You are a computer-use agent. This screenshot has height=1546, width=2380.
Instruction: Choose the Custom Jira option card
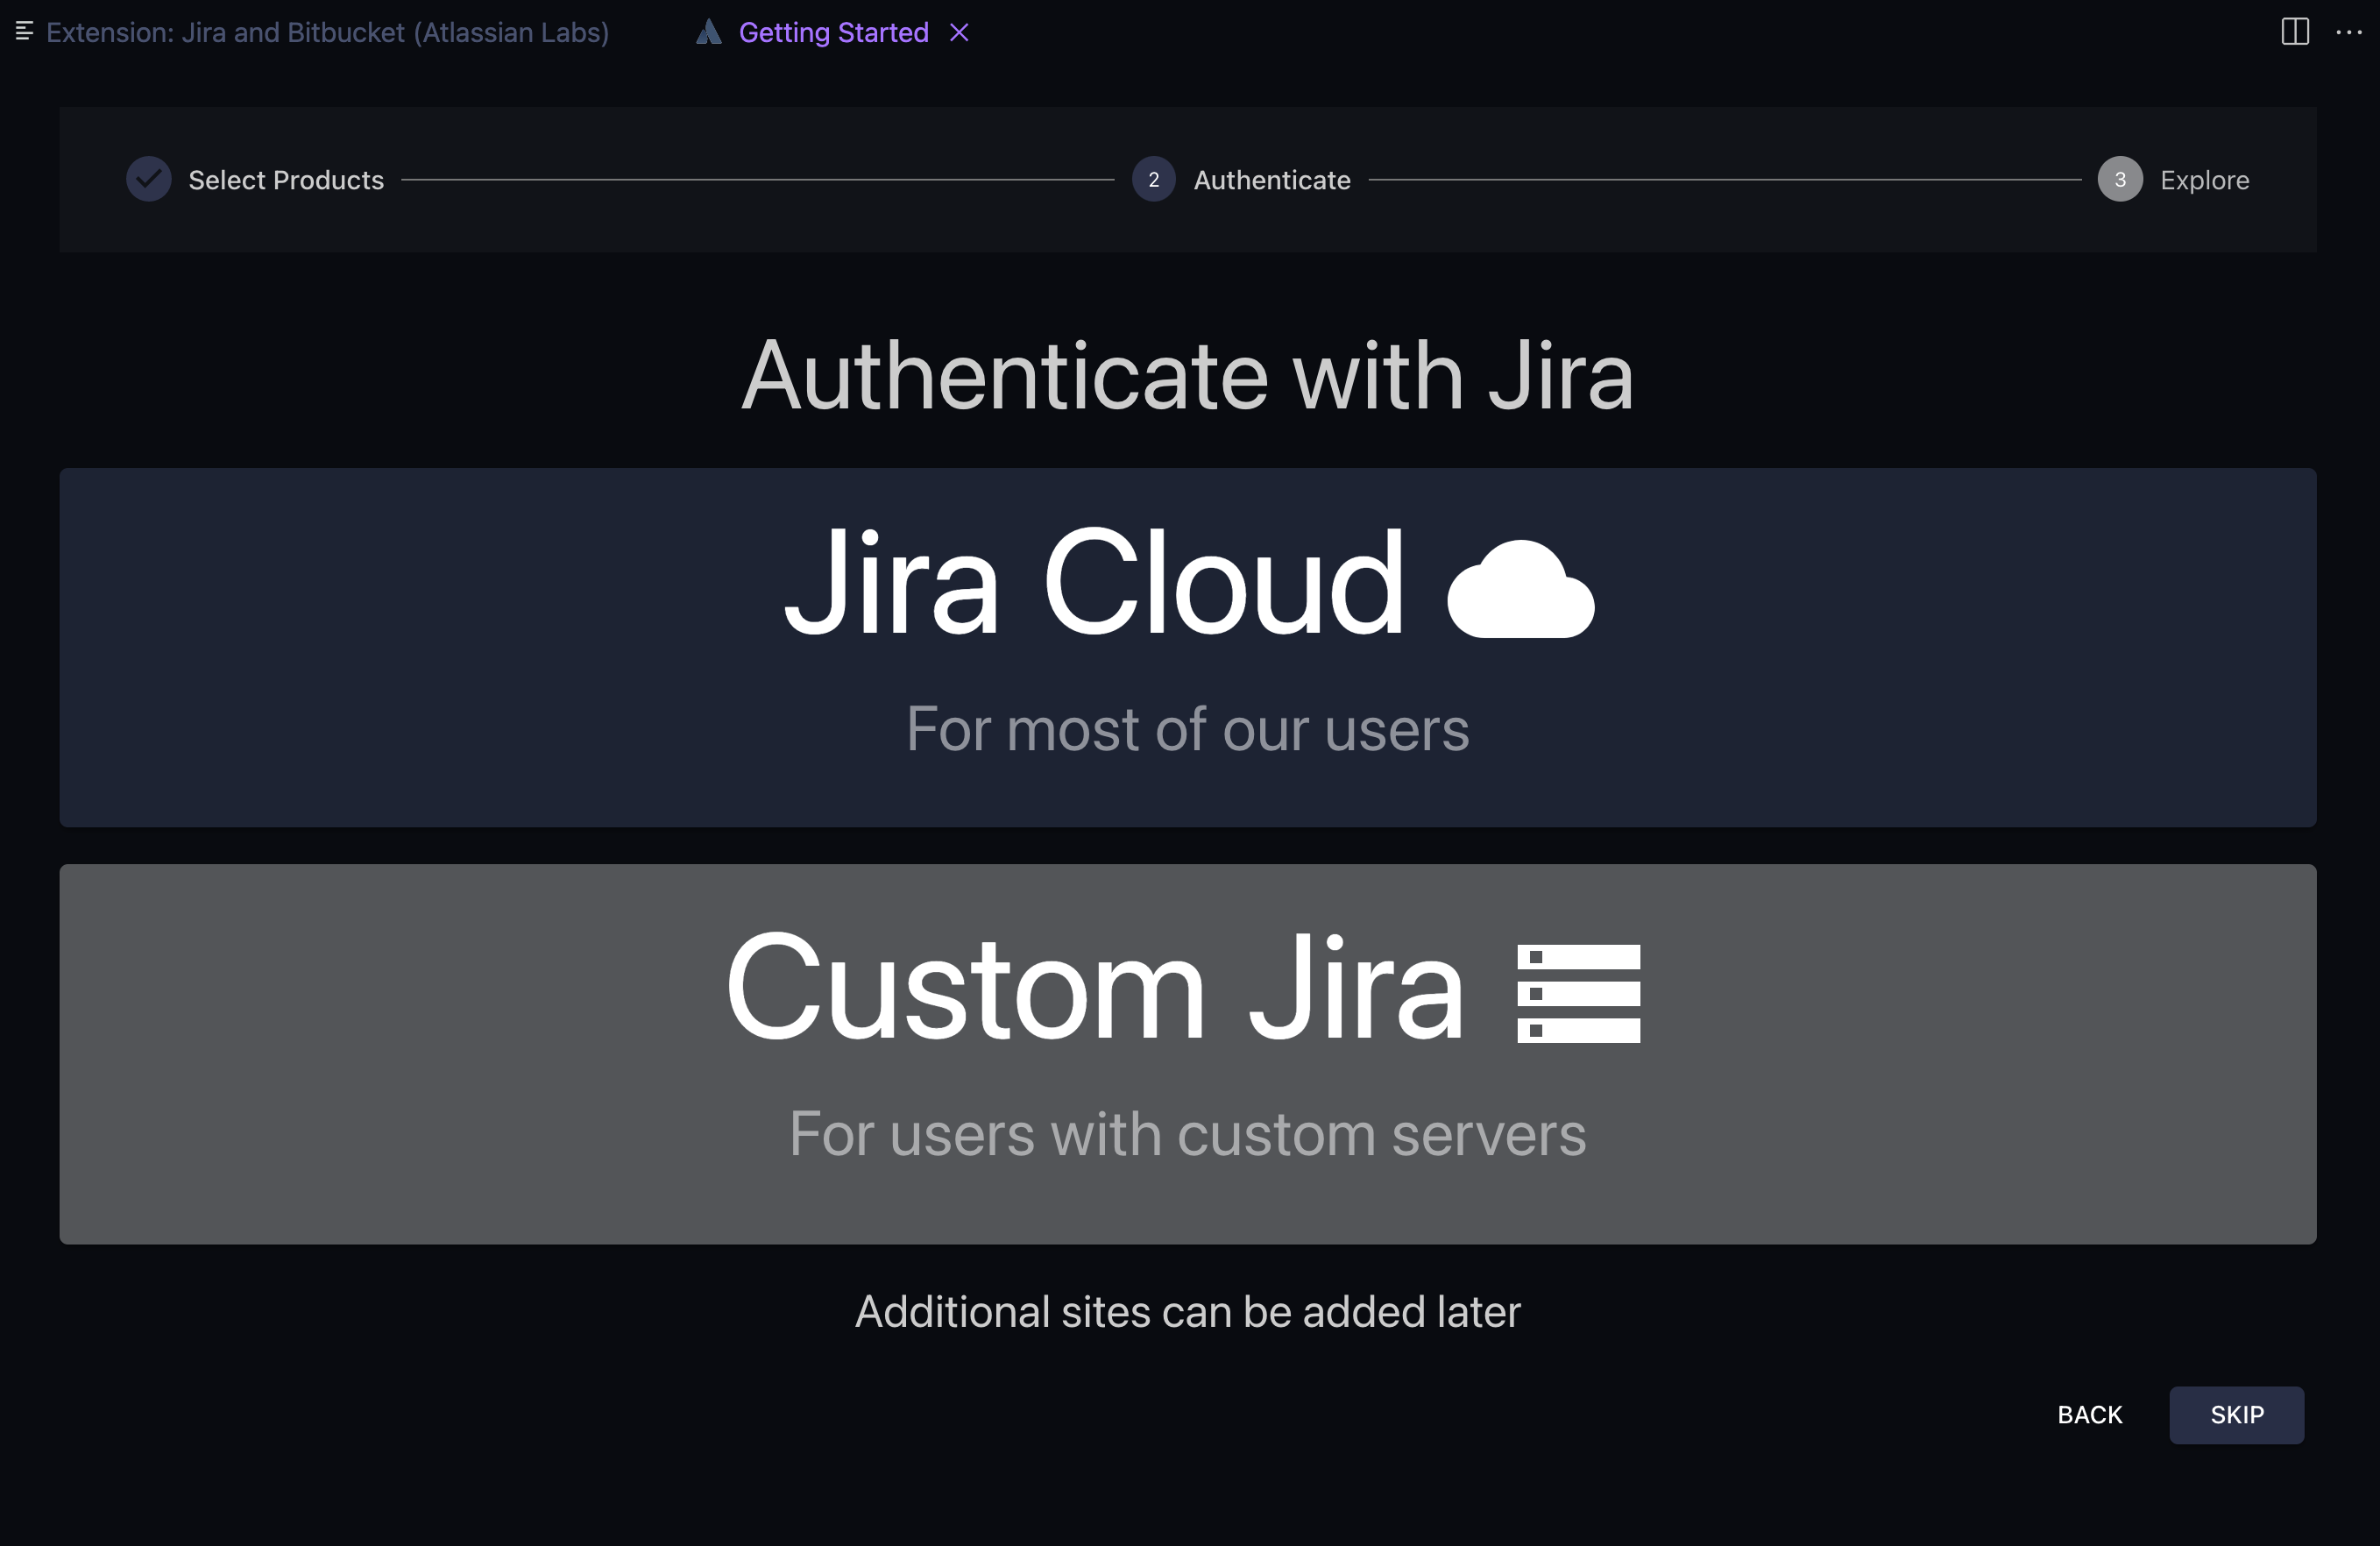pyautogui.click(x=1188, y=1054)
